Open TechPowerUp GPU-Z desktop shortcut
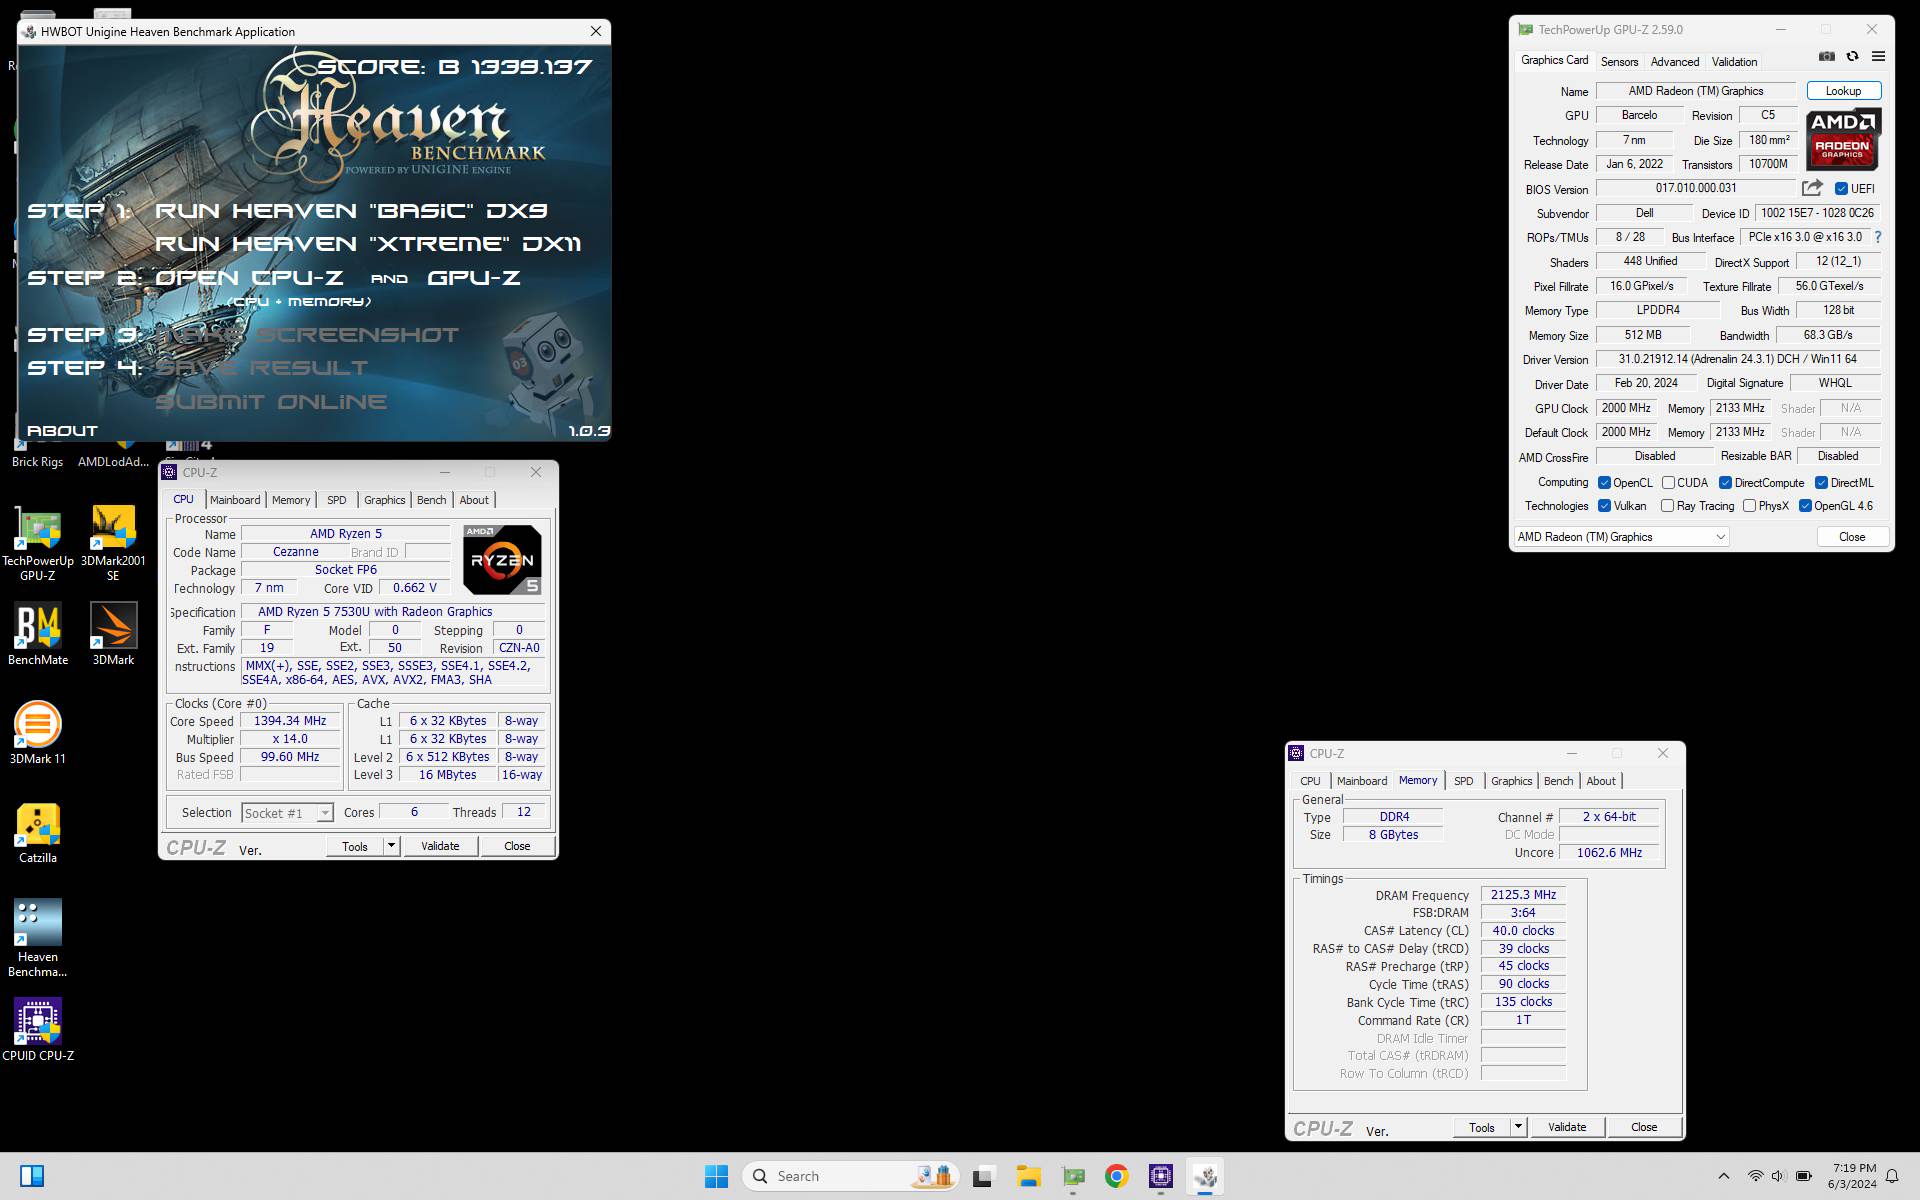1920x1200 pixels. [38, 545]
